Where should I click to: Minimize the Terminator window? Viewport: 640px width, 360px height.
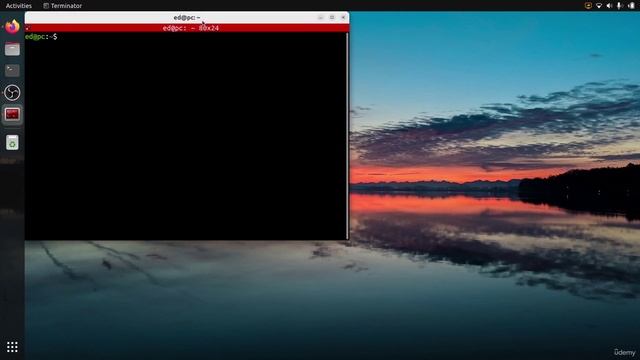click(320, 18)
